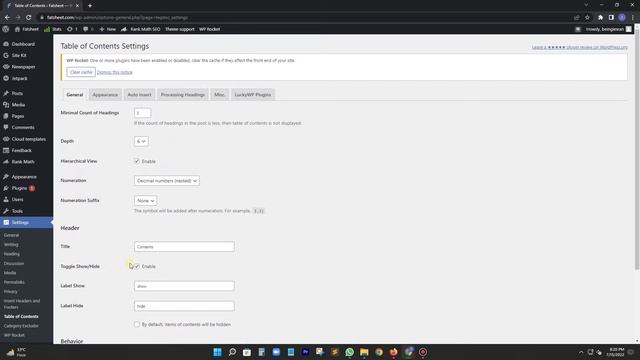The width and height of the screenshot is (640, 360).
Task: Open Insert Headers and Footers submenu
Action: point(22,304)
